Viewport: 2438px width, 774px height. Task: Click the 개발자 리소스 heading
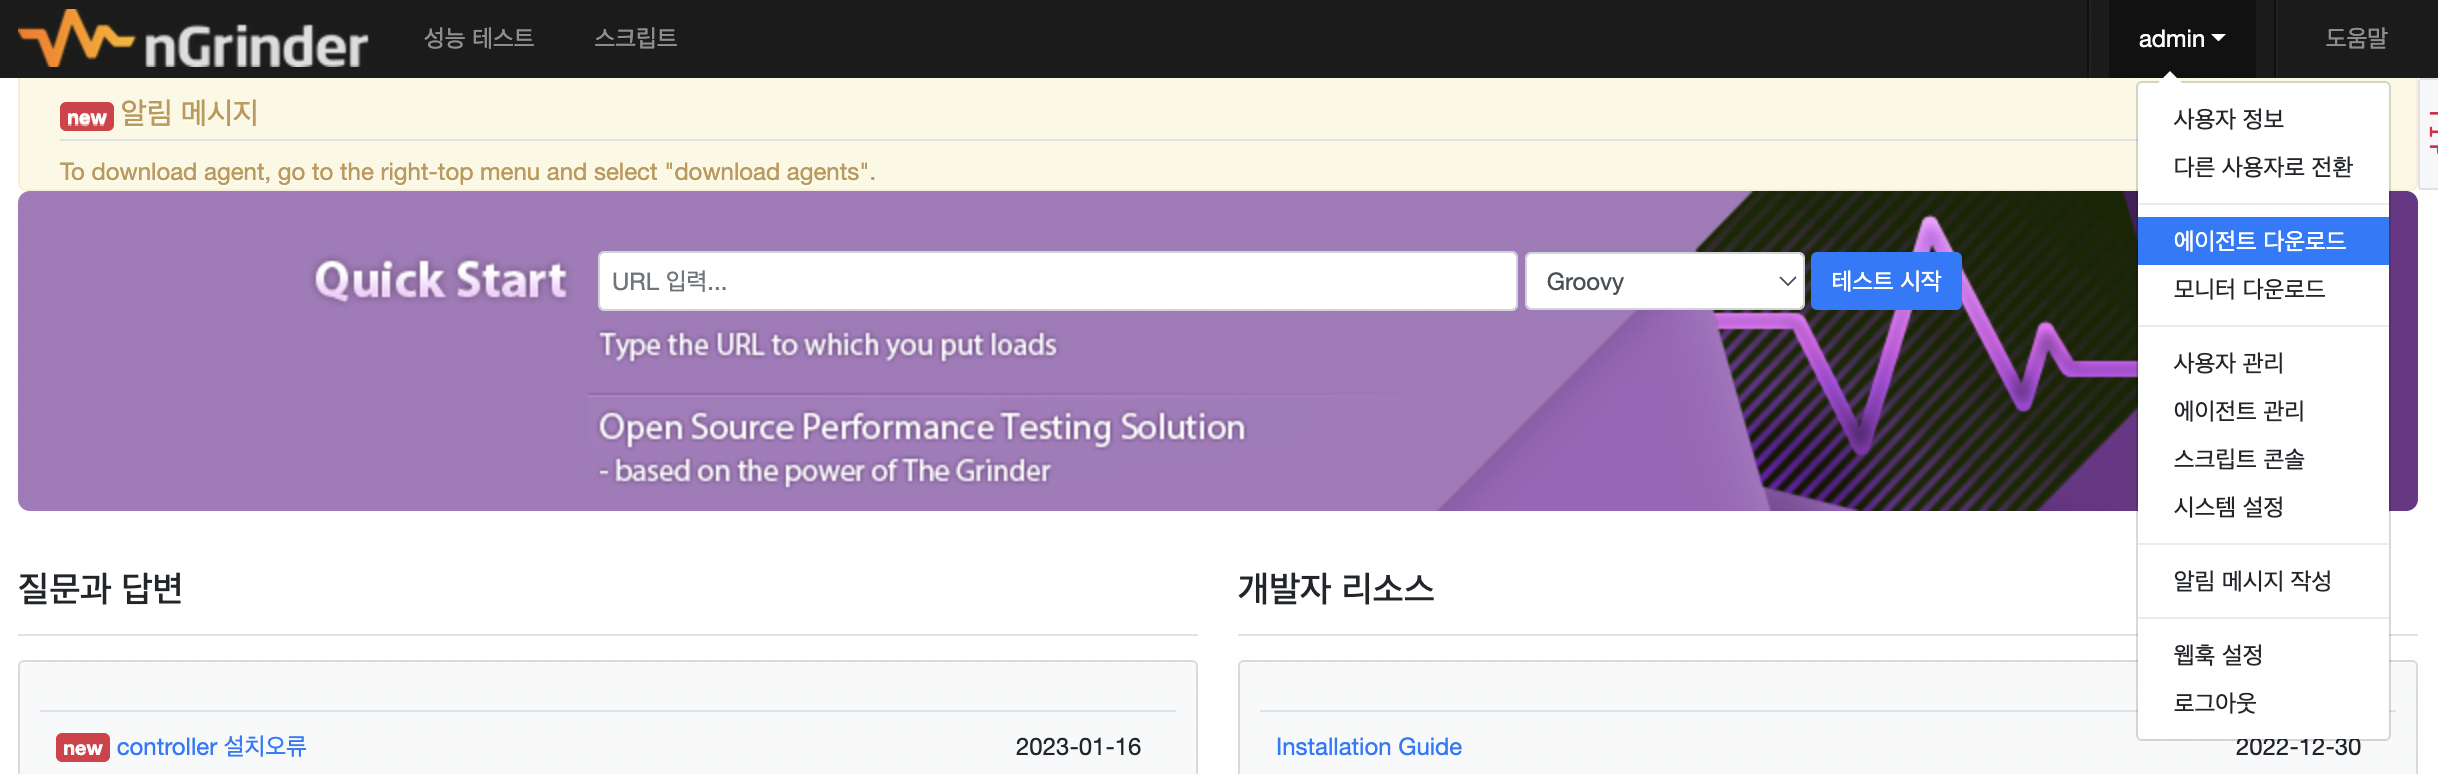point(1336,588)
